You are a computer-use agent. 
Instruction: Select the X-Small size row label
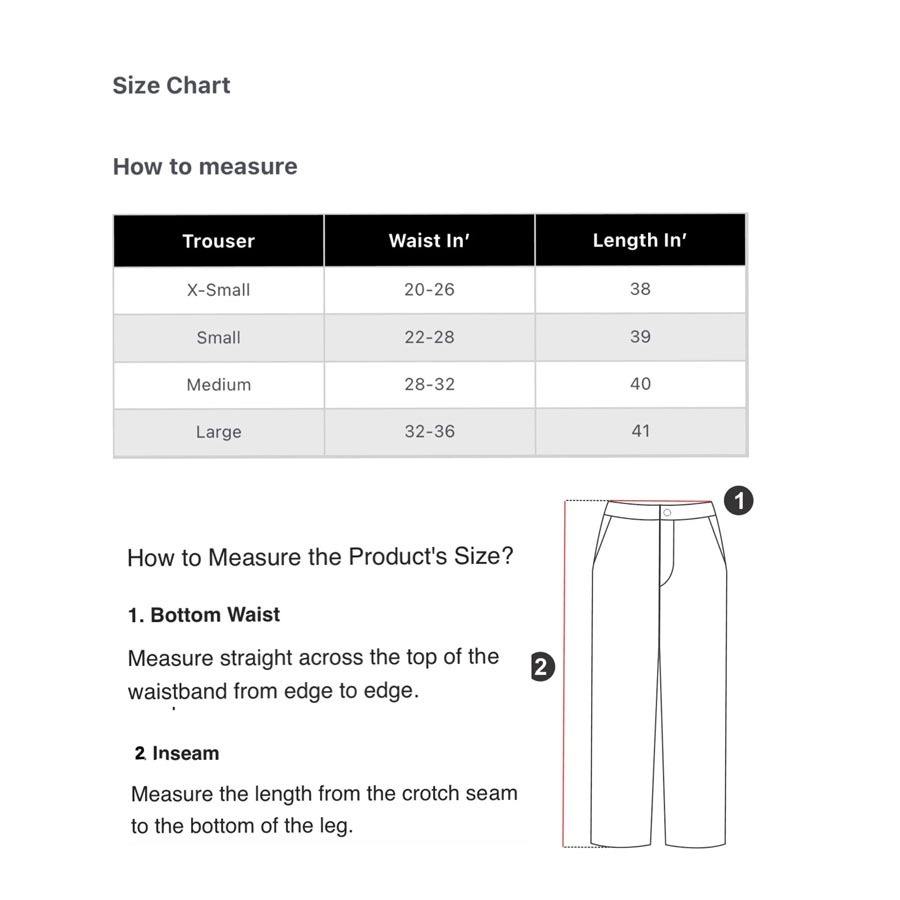(x=218, y=290)
